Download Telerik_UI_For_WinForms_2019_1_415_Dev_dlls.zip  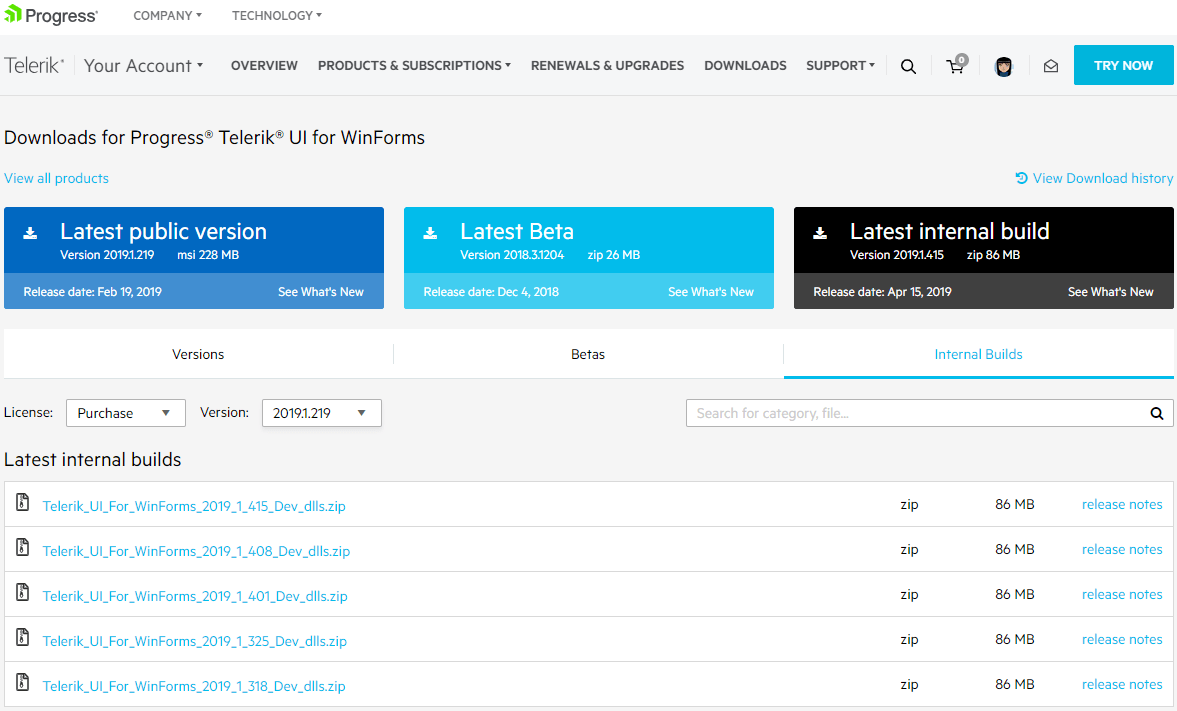point(194,506)
